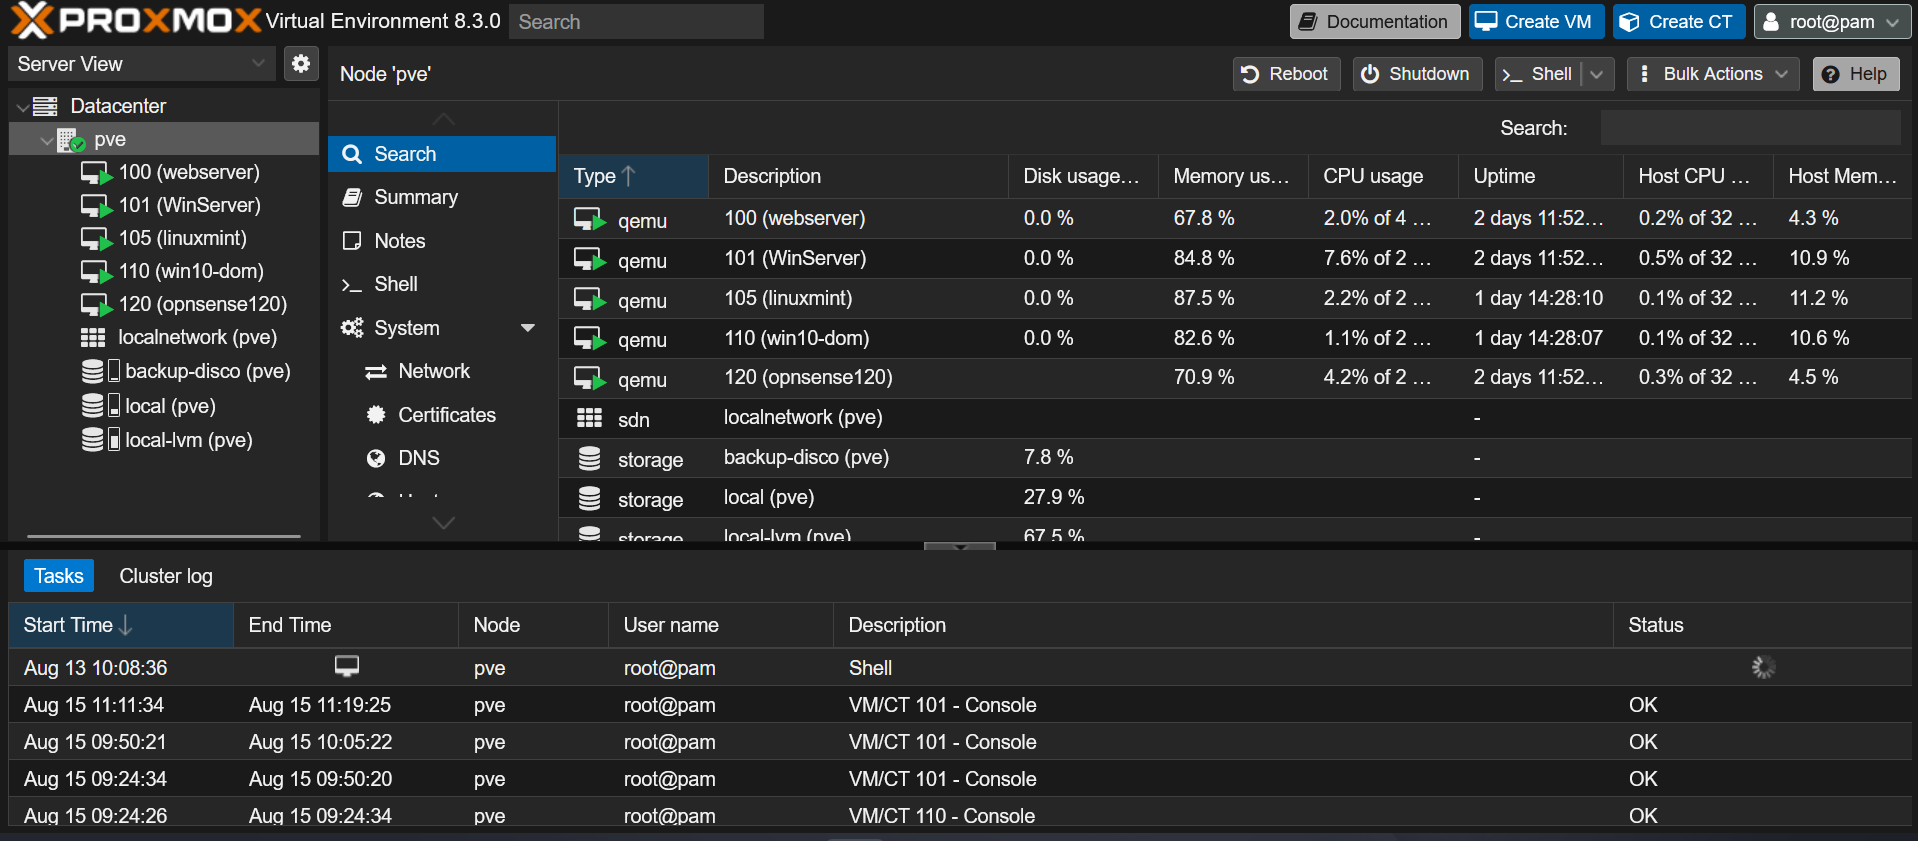Click the Datacenter server icon
Viewport: 1918px width, 841px height.
coord(45,106)
